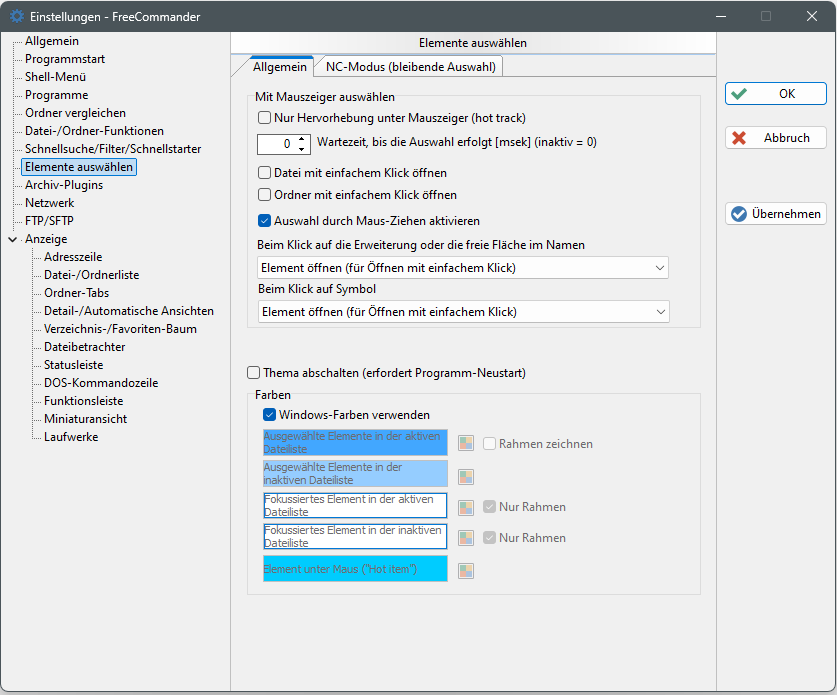Open color picker for 'Hot item' element

(x=466, y=570)
